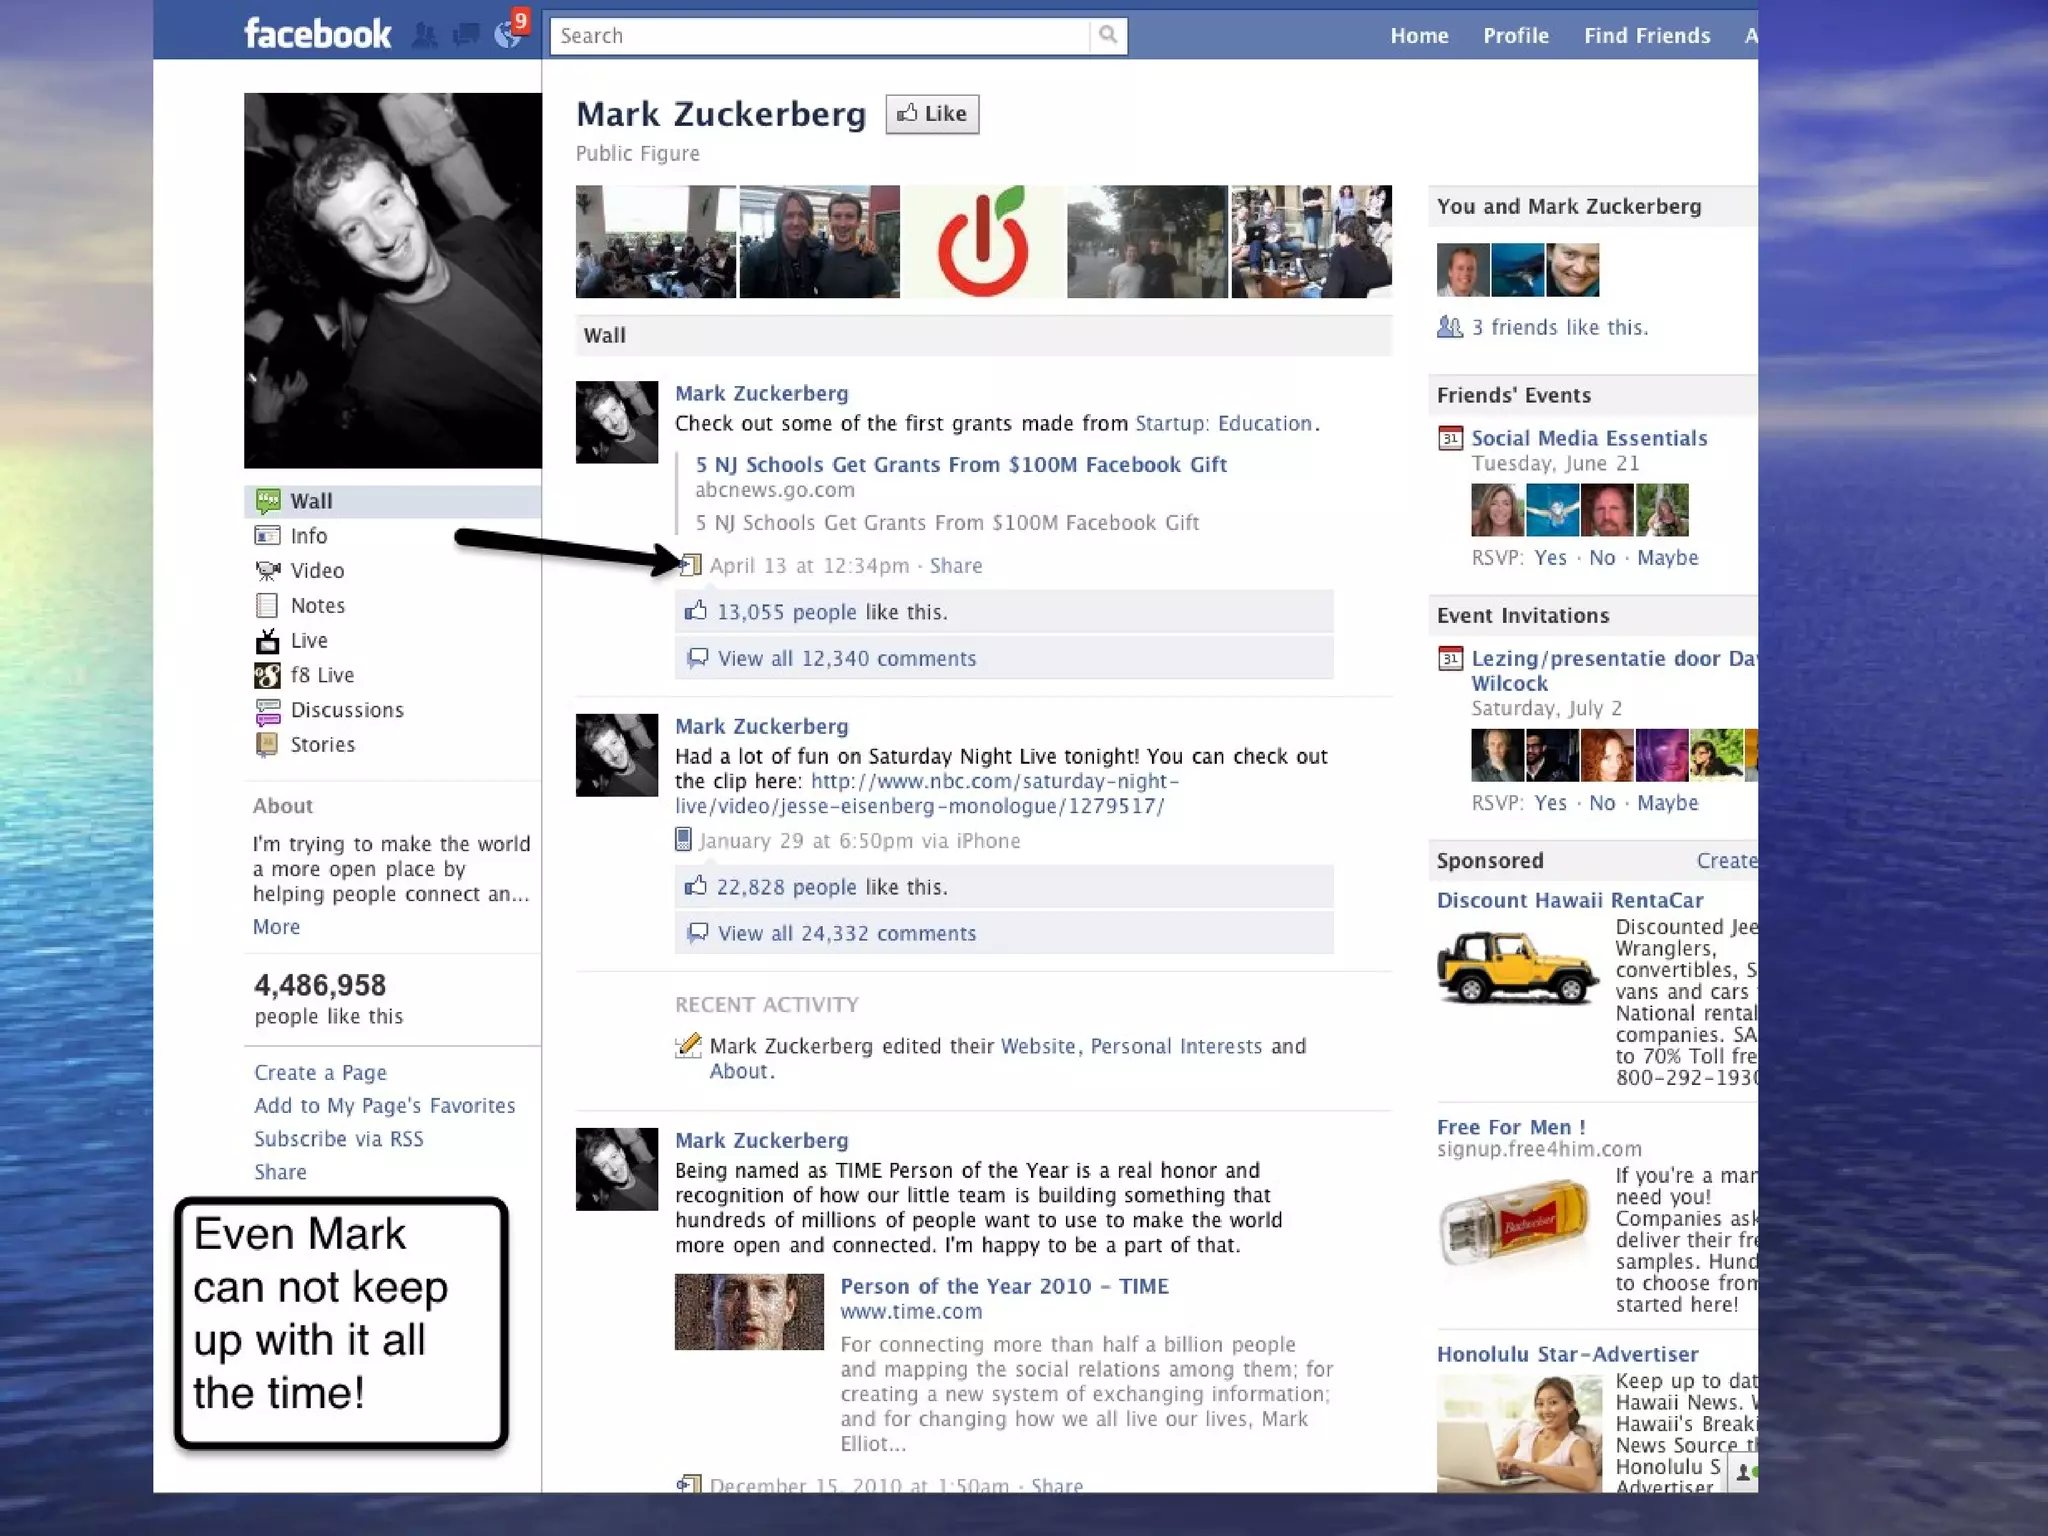The image size is (2048, 1536).
Task: Click the Discussions icon in sidebar
Action: pyautogui.click(x=267, y=711)
